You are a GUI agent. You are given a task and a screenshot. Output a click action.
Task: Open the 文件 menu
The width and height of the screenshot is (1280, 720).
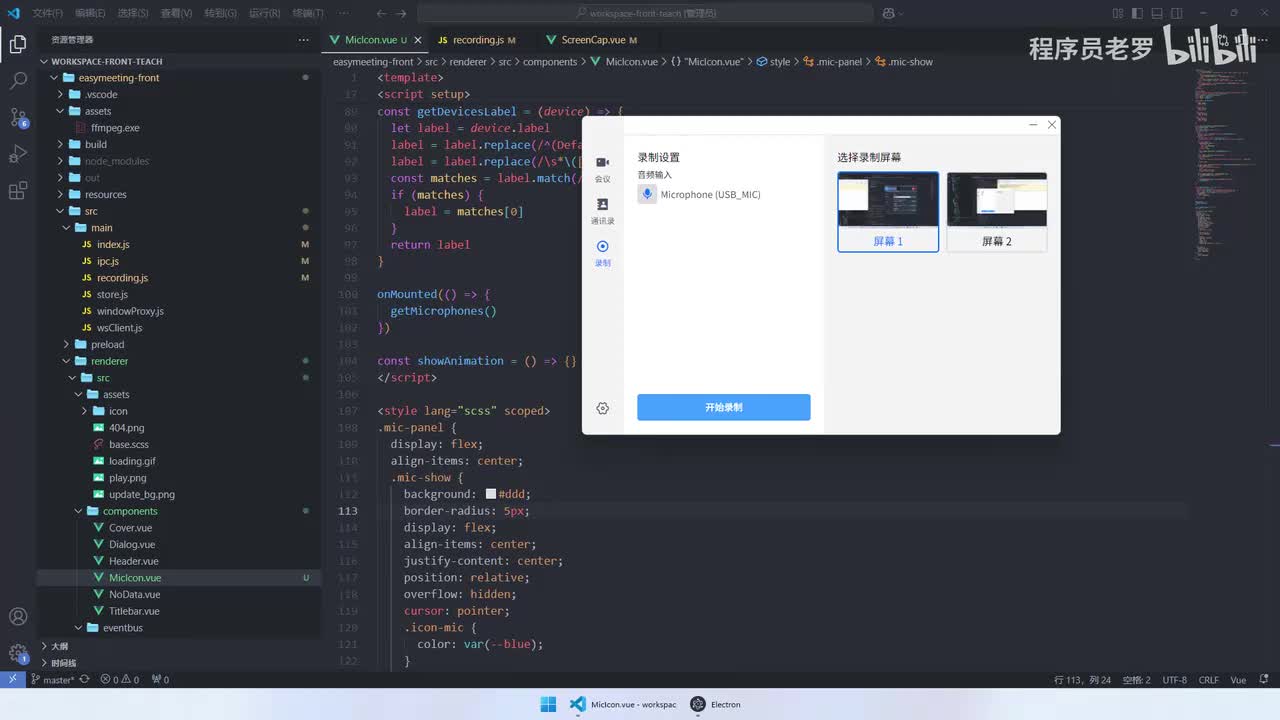47,13
